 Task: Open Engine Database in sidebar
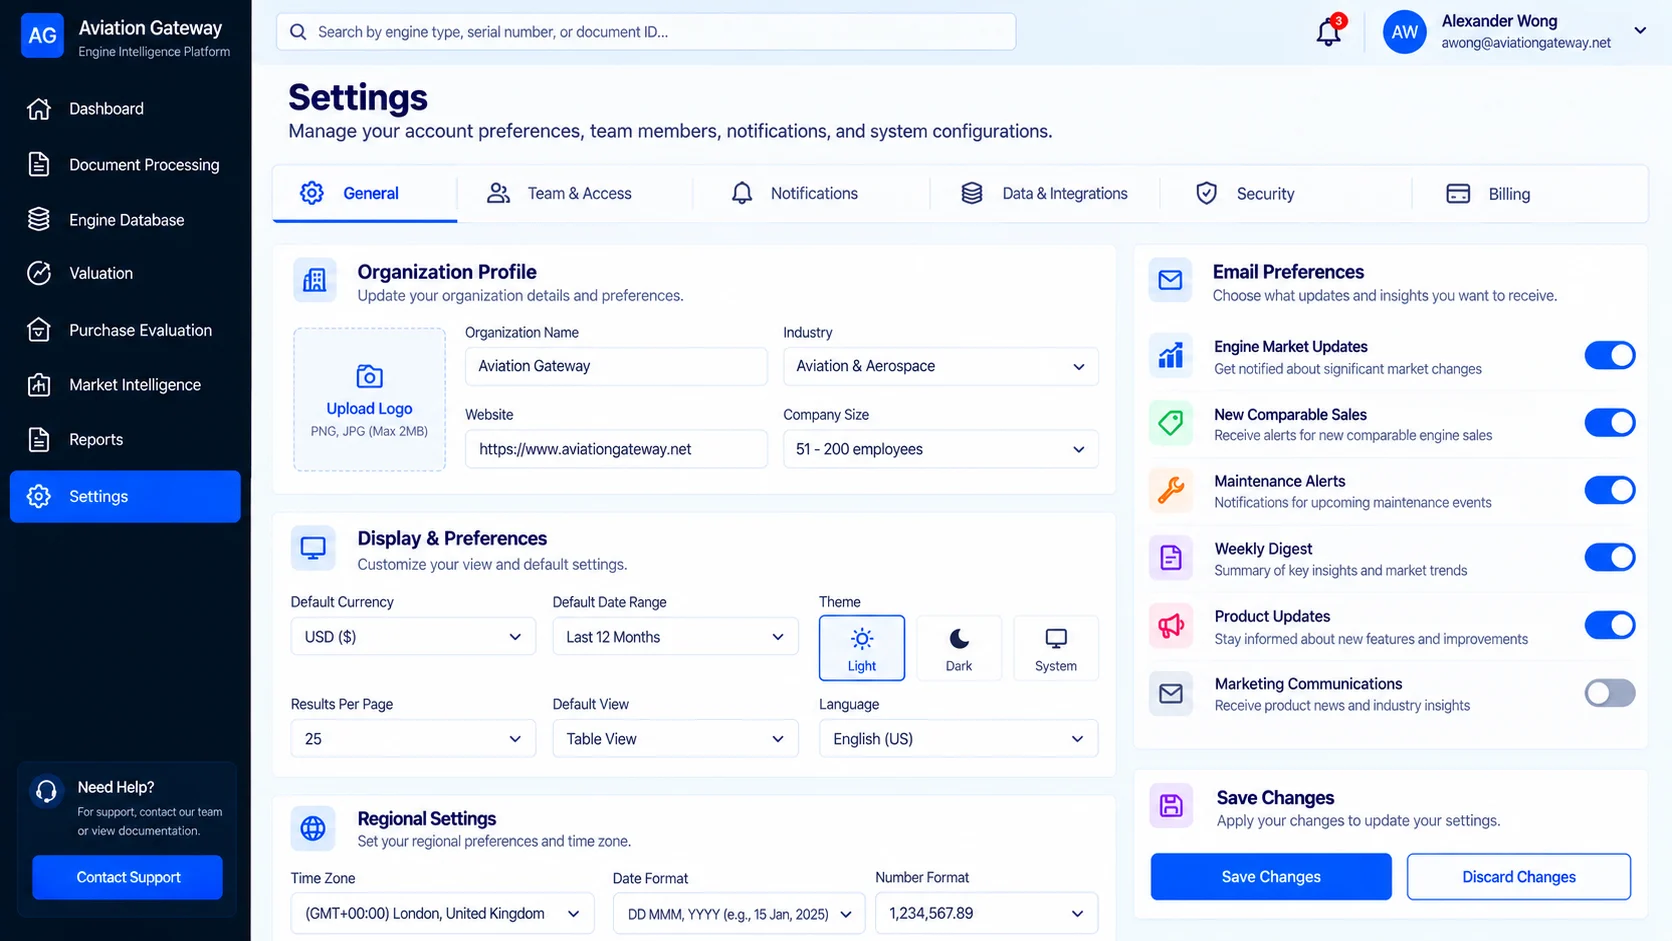125,220
